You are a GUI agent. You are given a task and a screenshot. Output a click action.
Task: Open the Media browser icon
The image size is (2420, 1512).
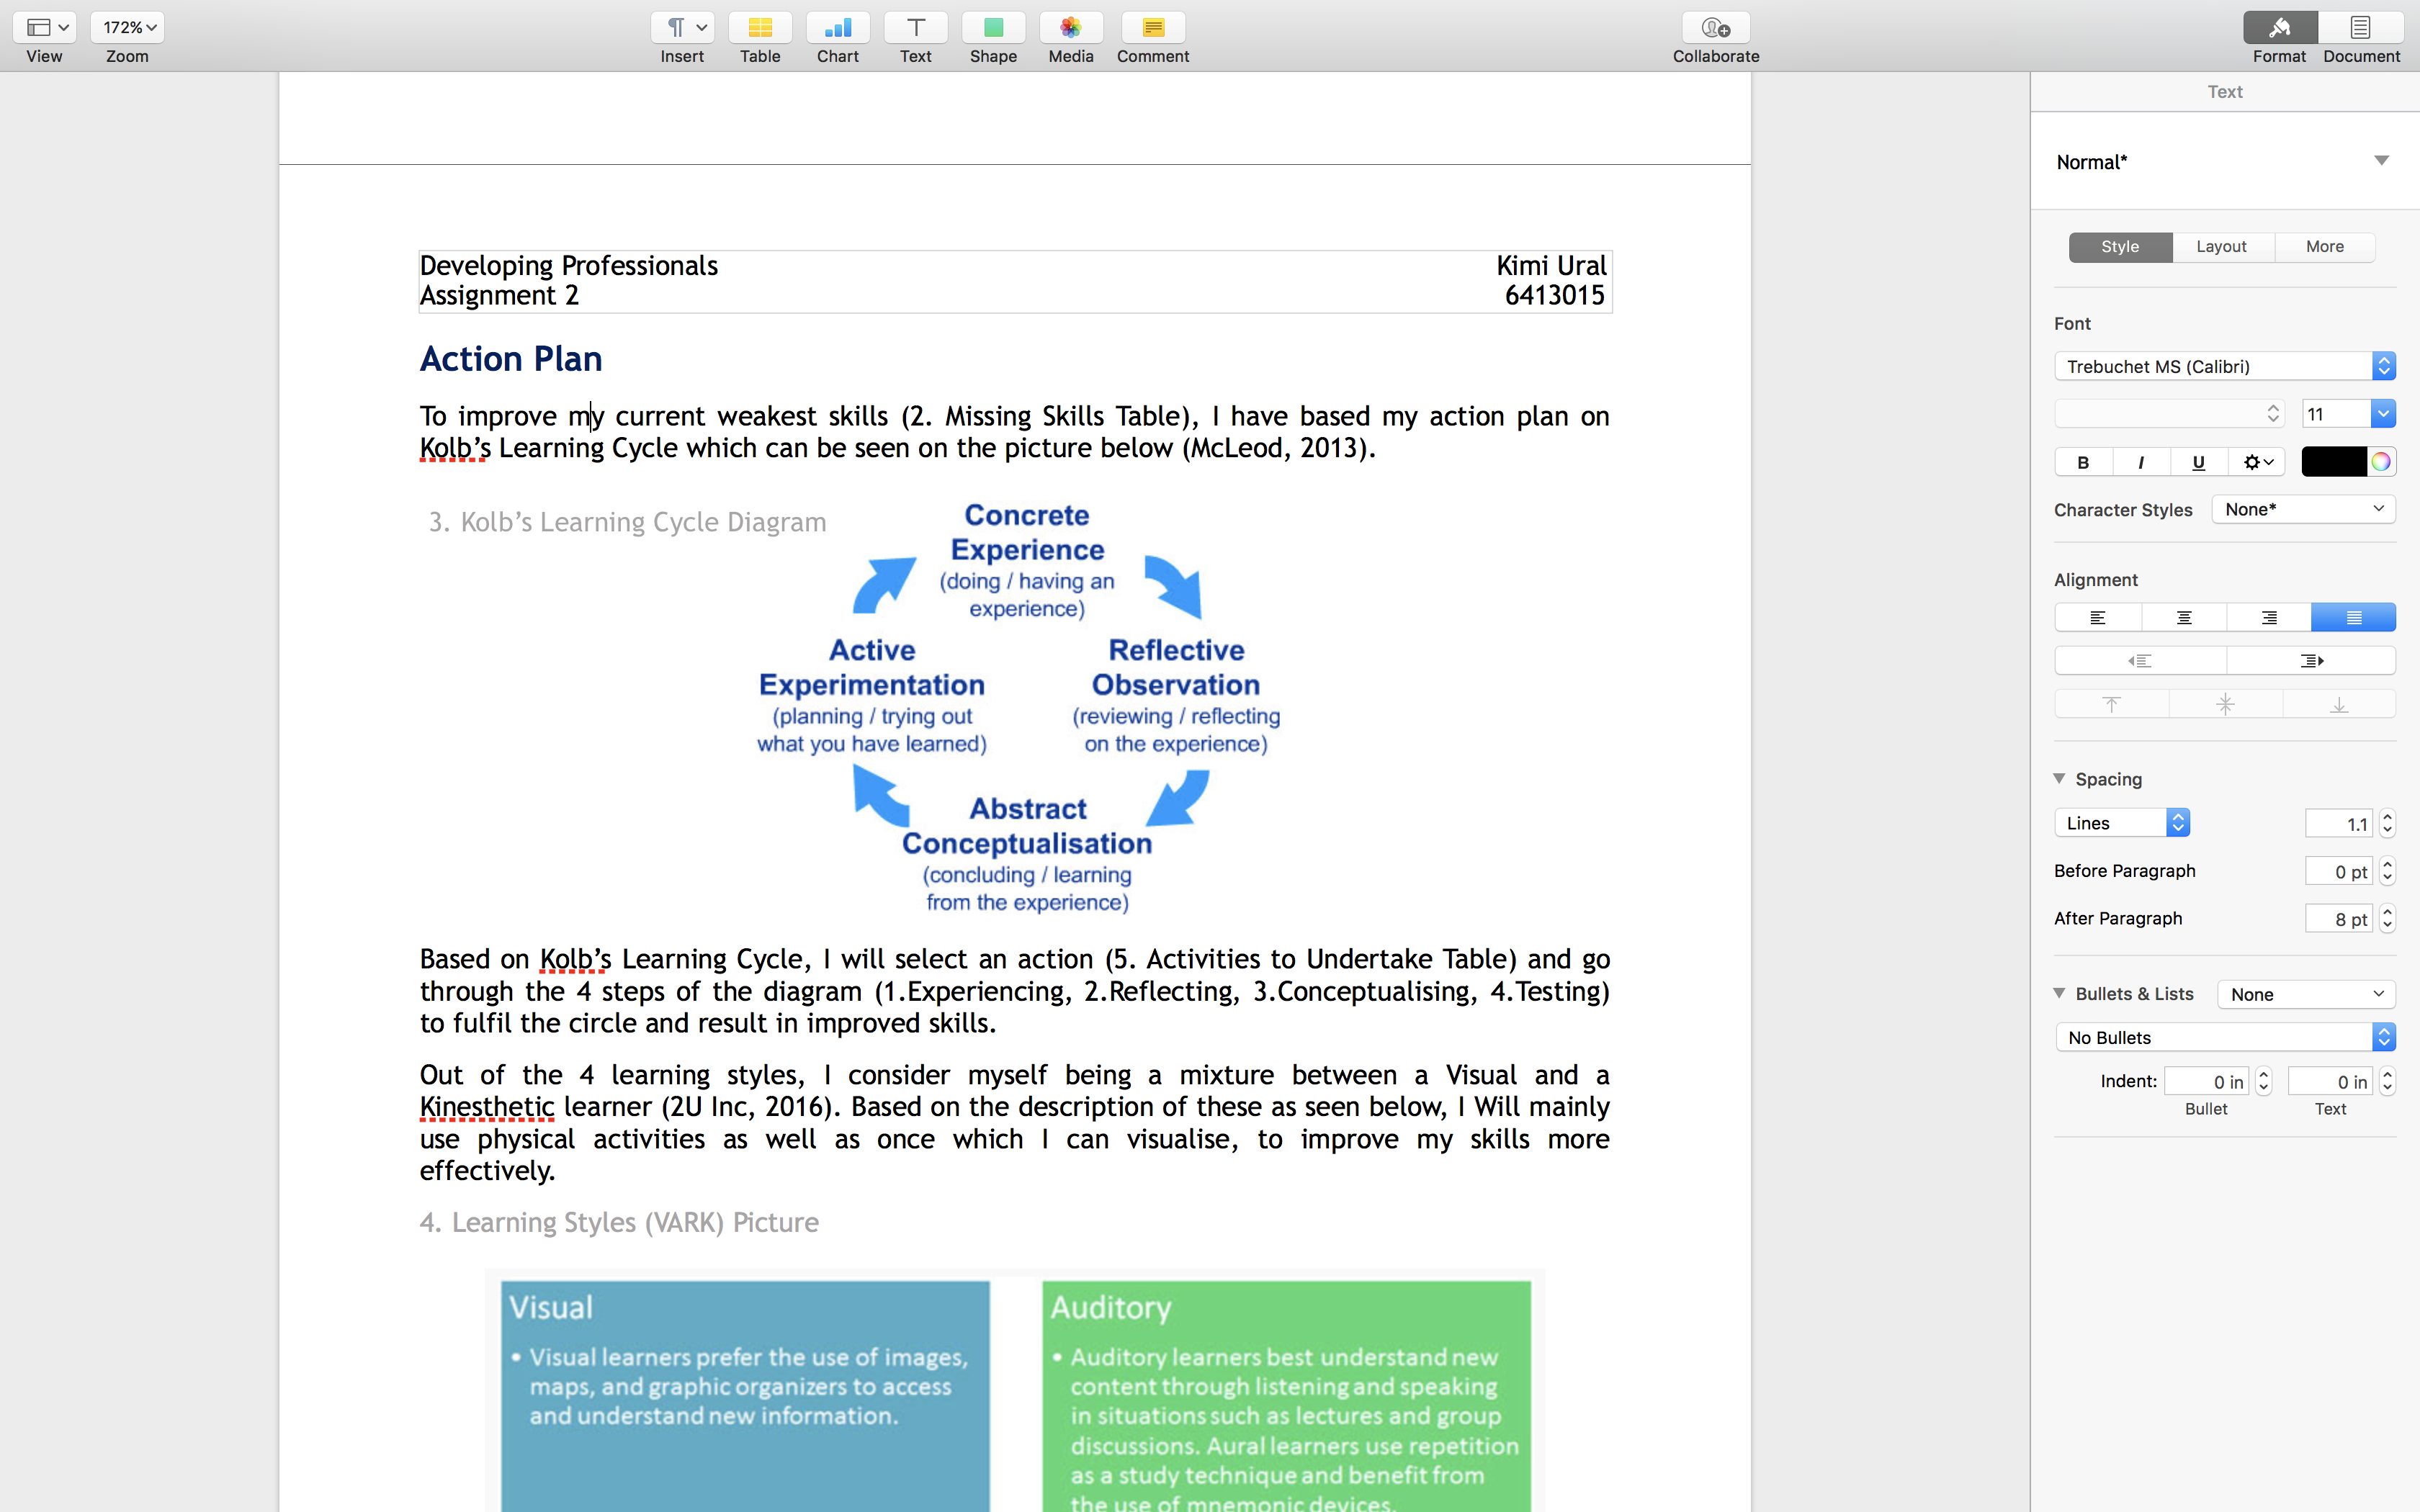click(1070, 28)
